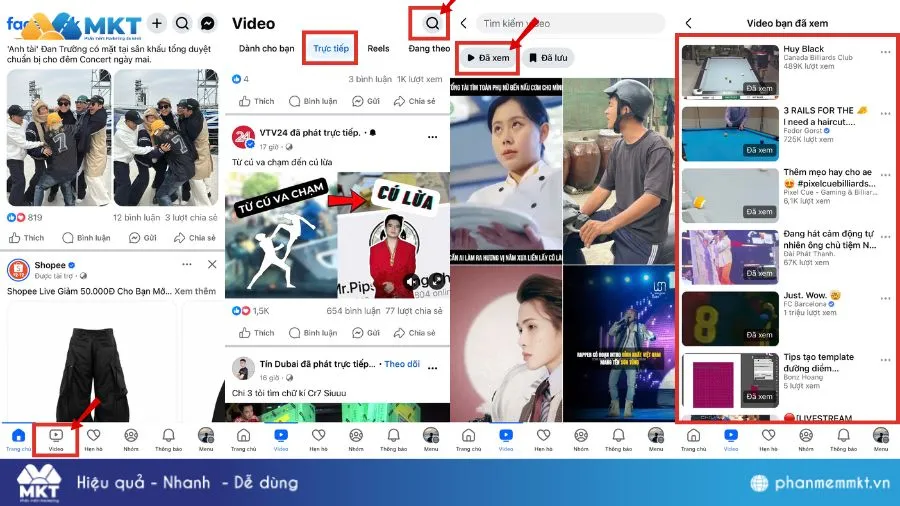Click VTV24 page avatar
900x506 pixels.
click(243, 137)
